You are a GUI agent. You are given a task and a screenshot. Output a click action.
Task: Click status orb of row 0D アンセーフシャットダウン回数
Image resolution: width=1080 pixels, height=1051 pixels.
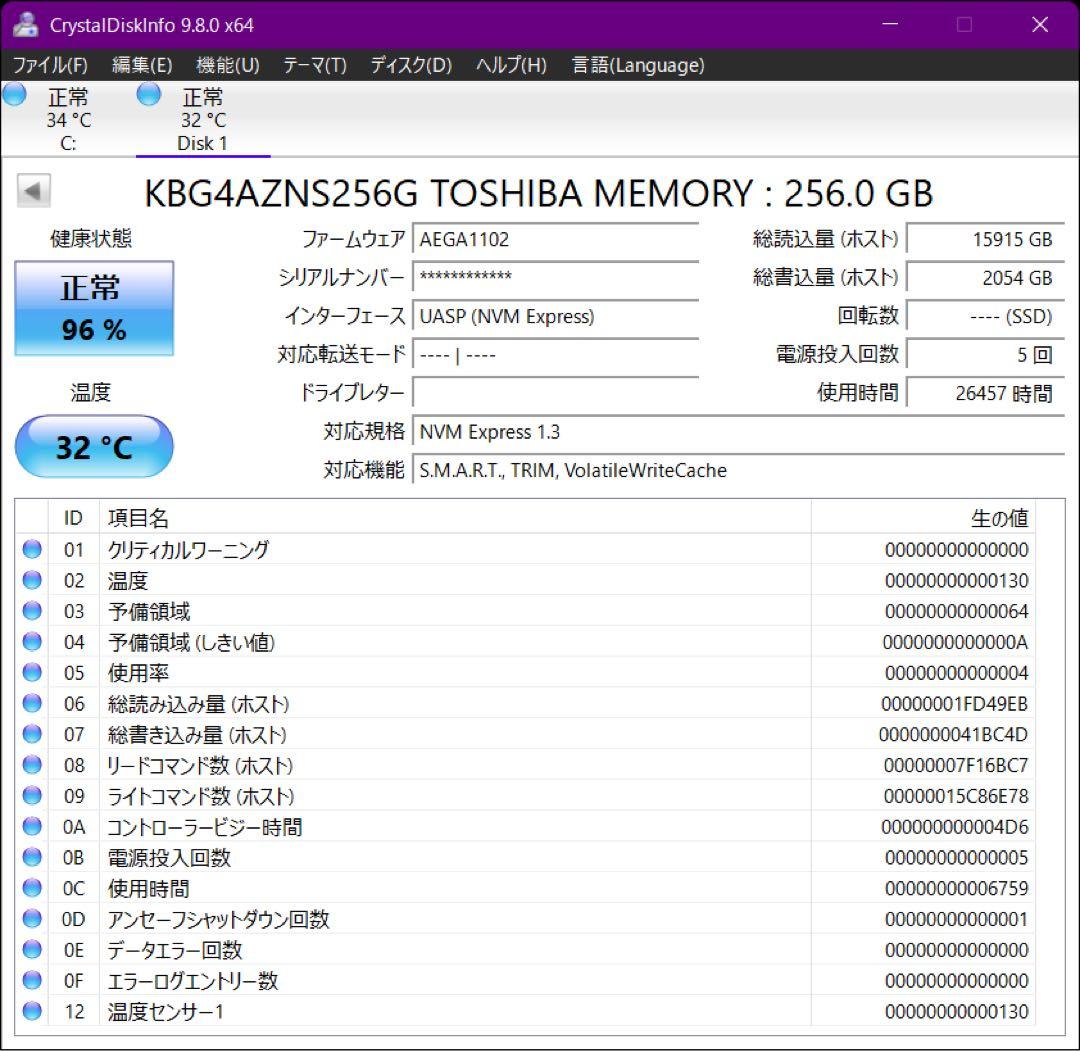coord(32,918)
